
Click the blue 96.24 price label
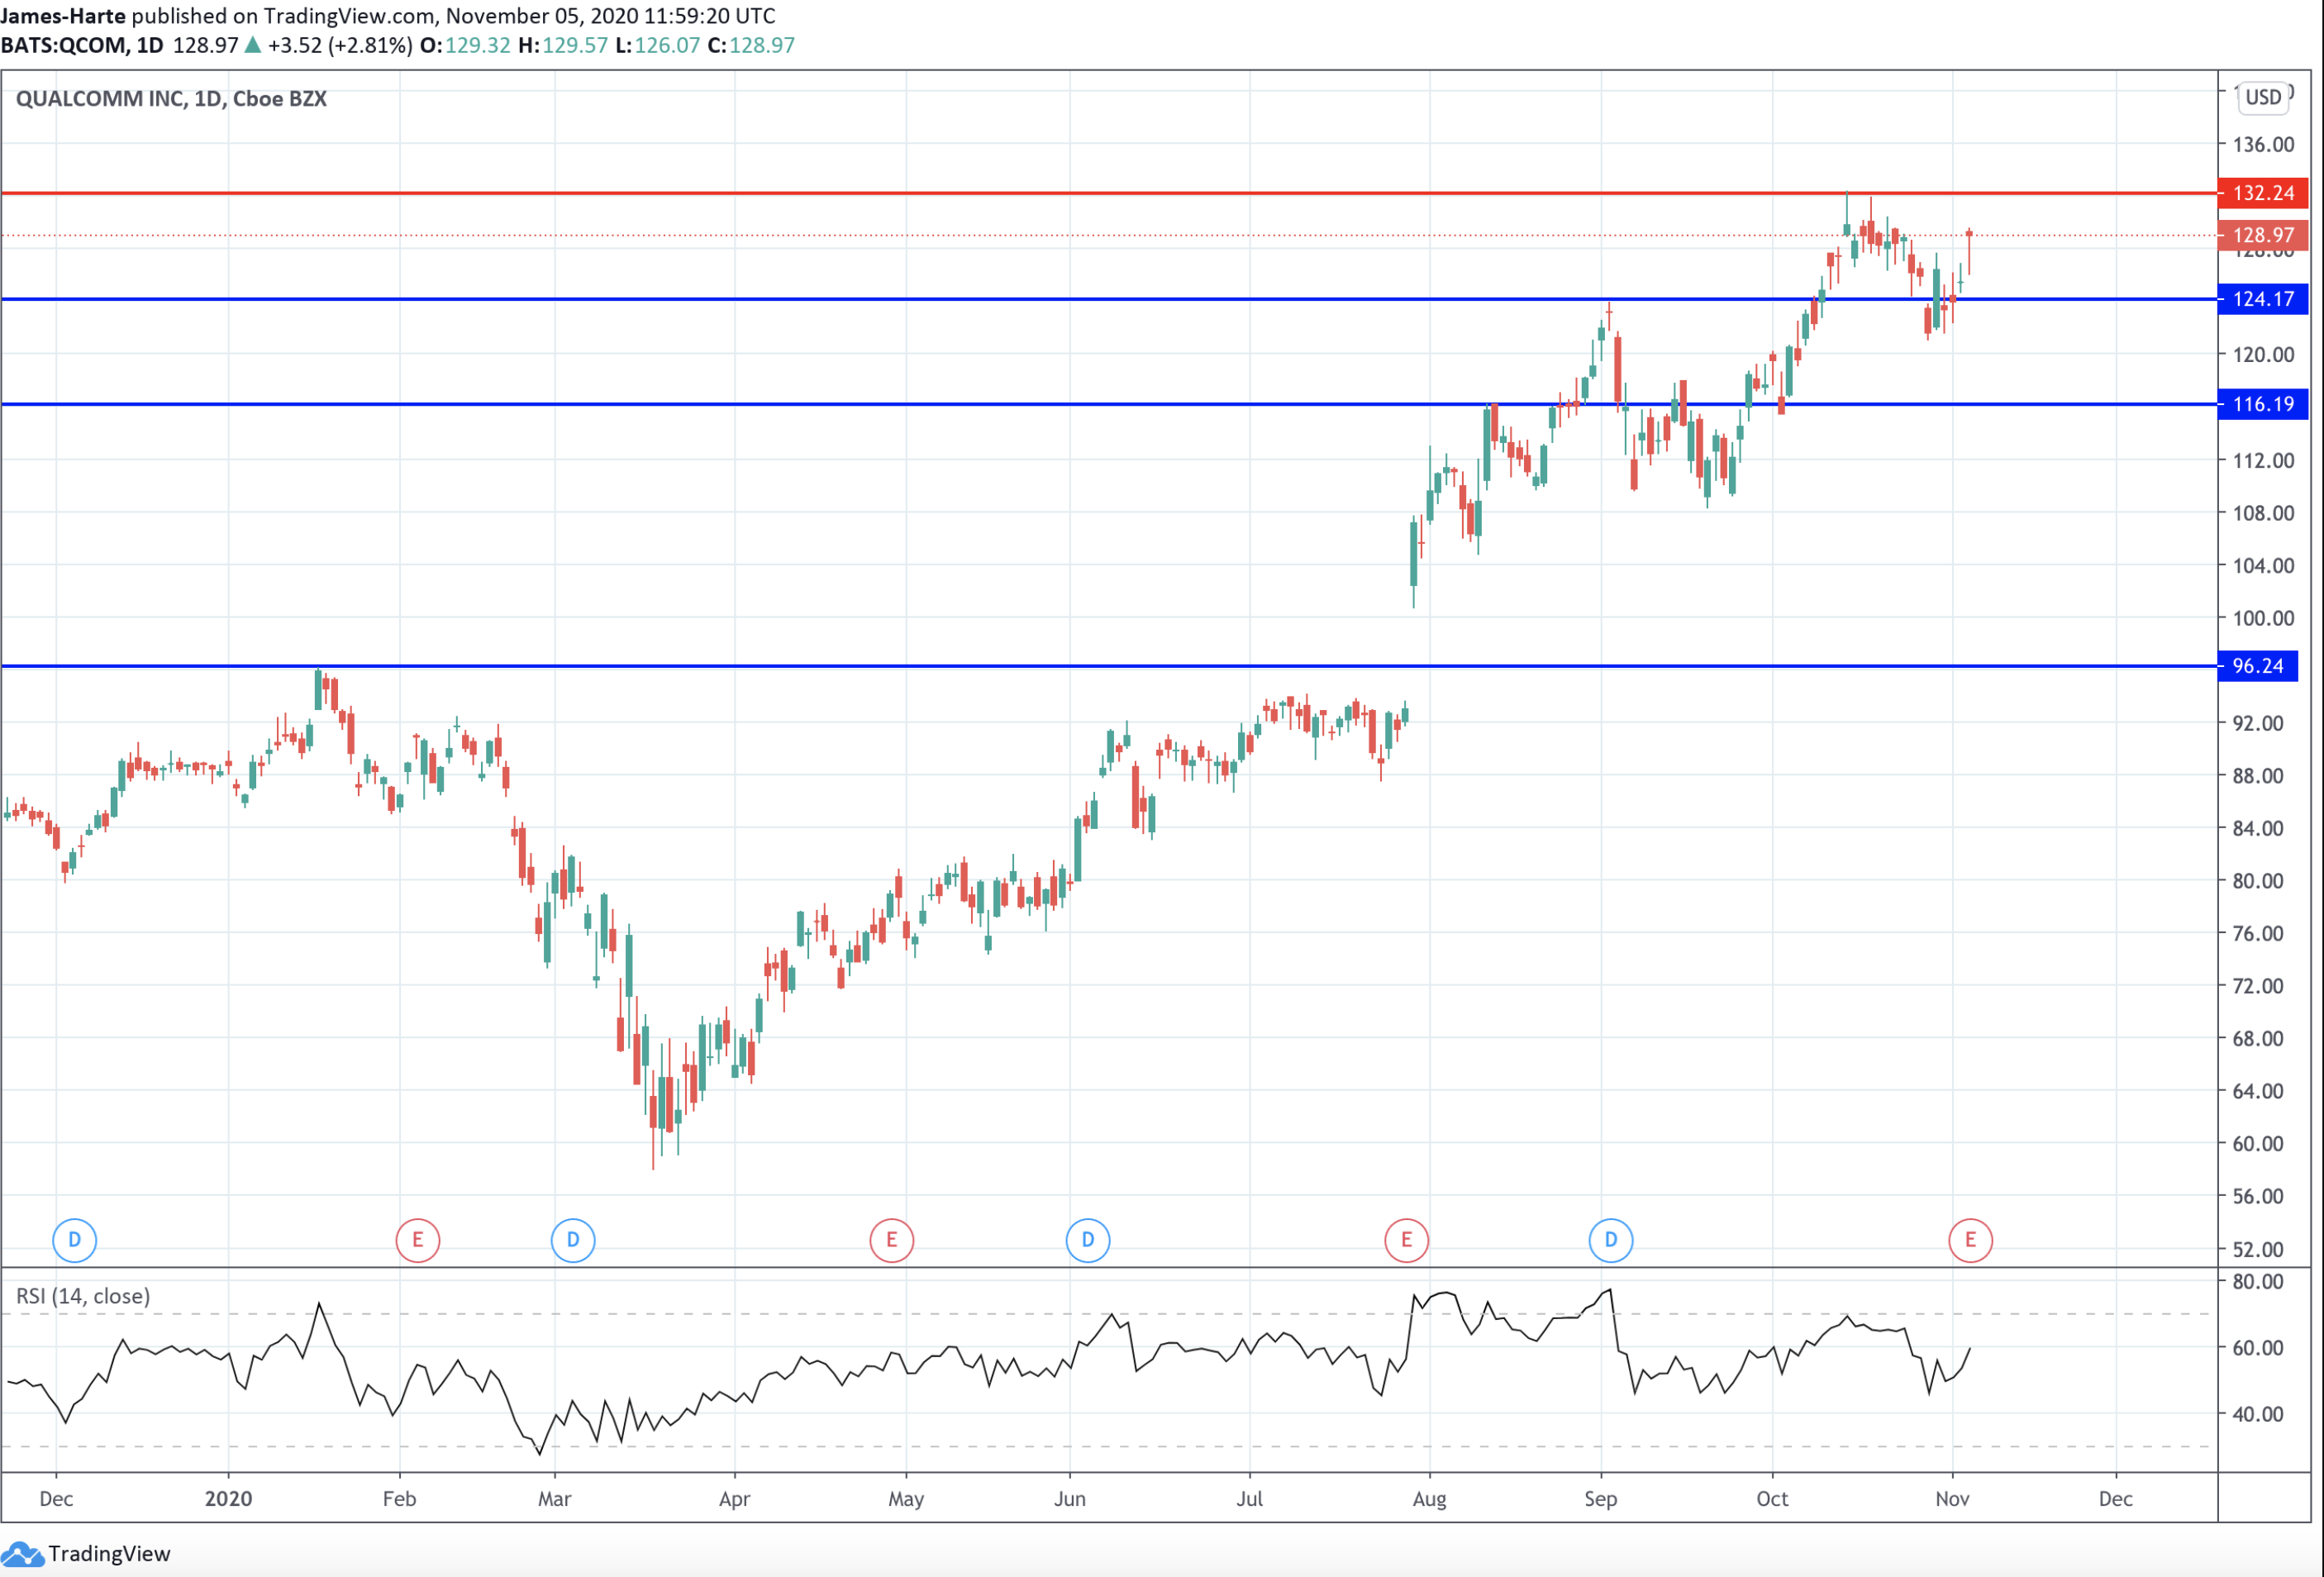(x=2257, y=666)
